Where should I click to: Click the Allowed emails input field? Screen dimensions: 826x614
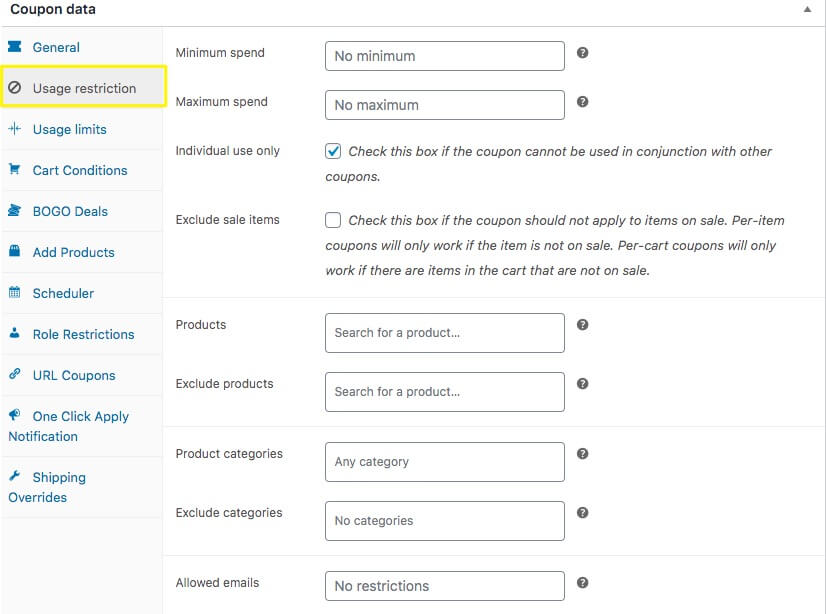click(444, 586)
